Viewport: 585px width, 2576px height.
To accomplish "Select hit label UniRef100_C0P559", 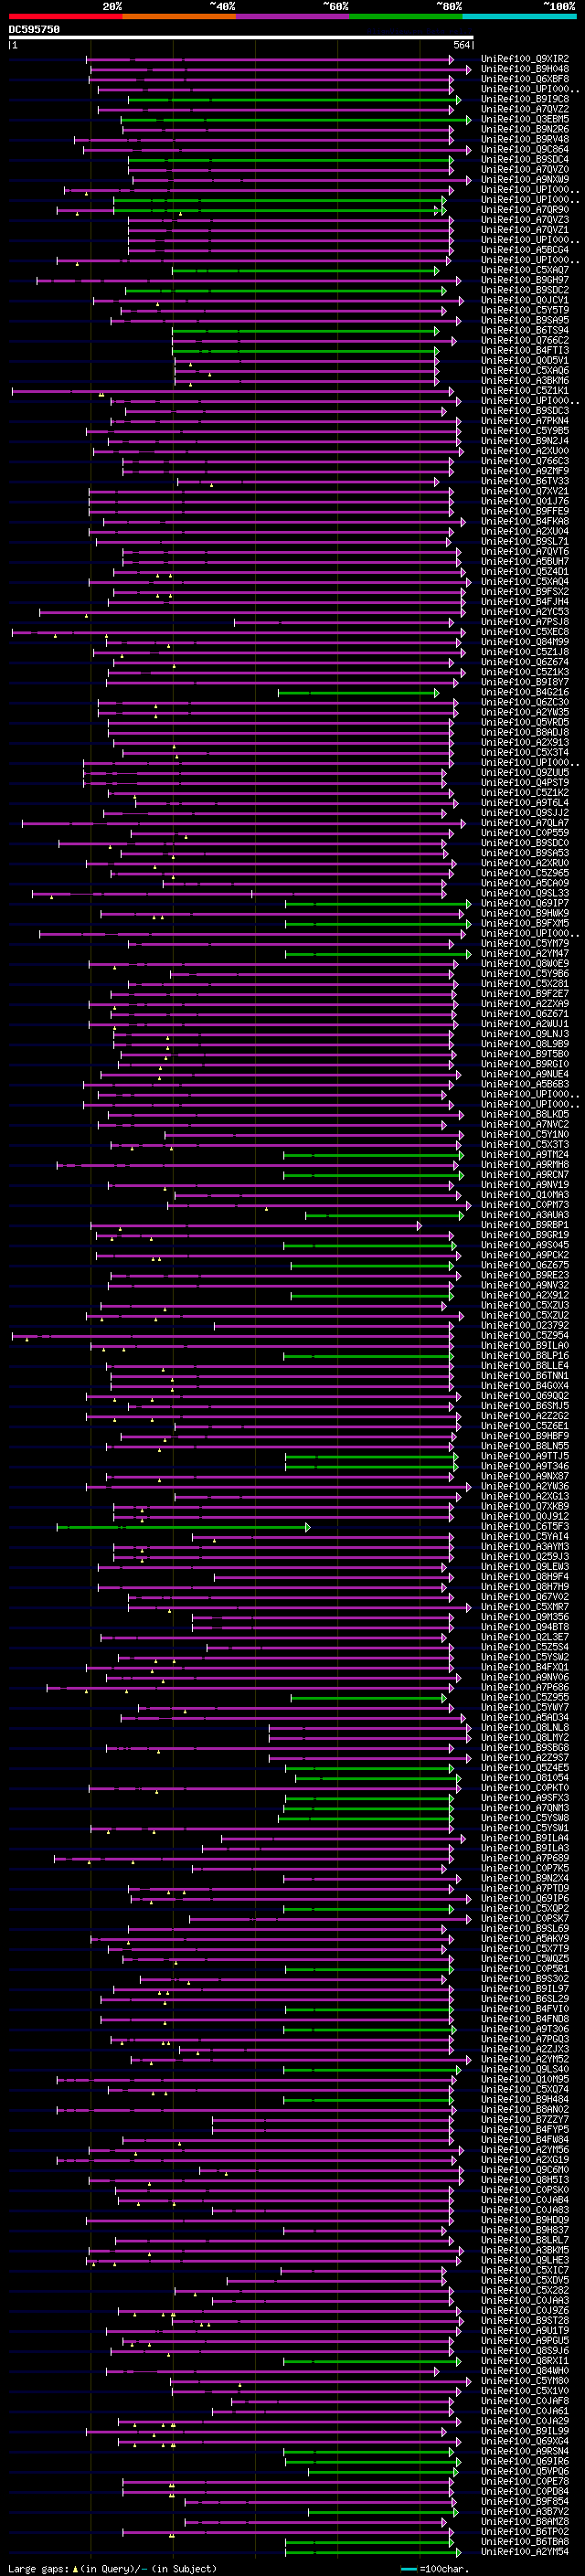I will (525, 833).
